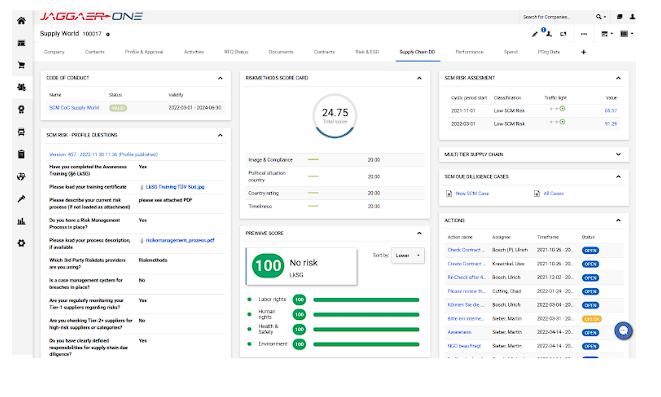Open the shopping cart sidebar icon
This screenshot has width=661, height=397.
click(x=21, y=65)
